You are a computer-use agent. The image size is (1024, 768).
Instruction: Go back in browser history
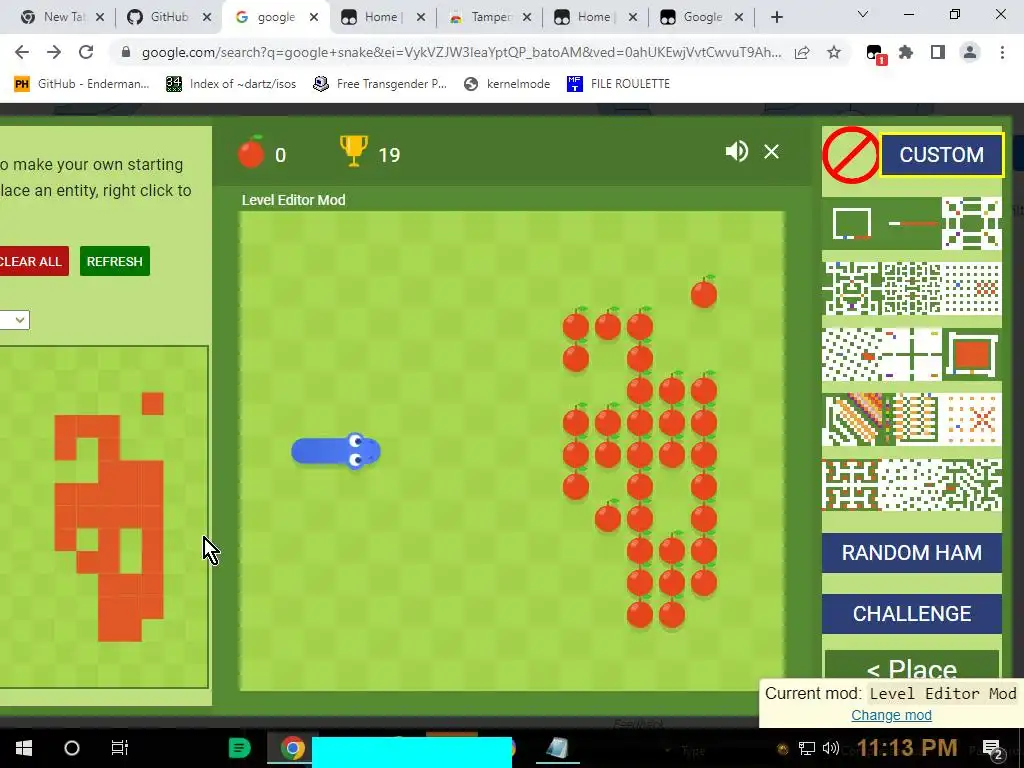[22, 52]
